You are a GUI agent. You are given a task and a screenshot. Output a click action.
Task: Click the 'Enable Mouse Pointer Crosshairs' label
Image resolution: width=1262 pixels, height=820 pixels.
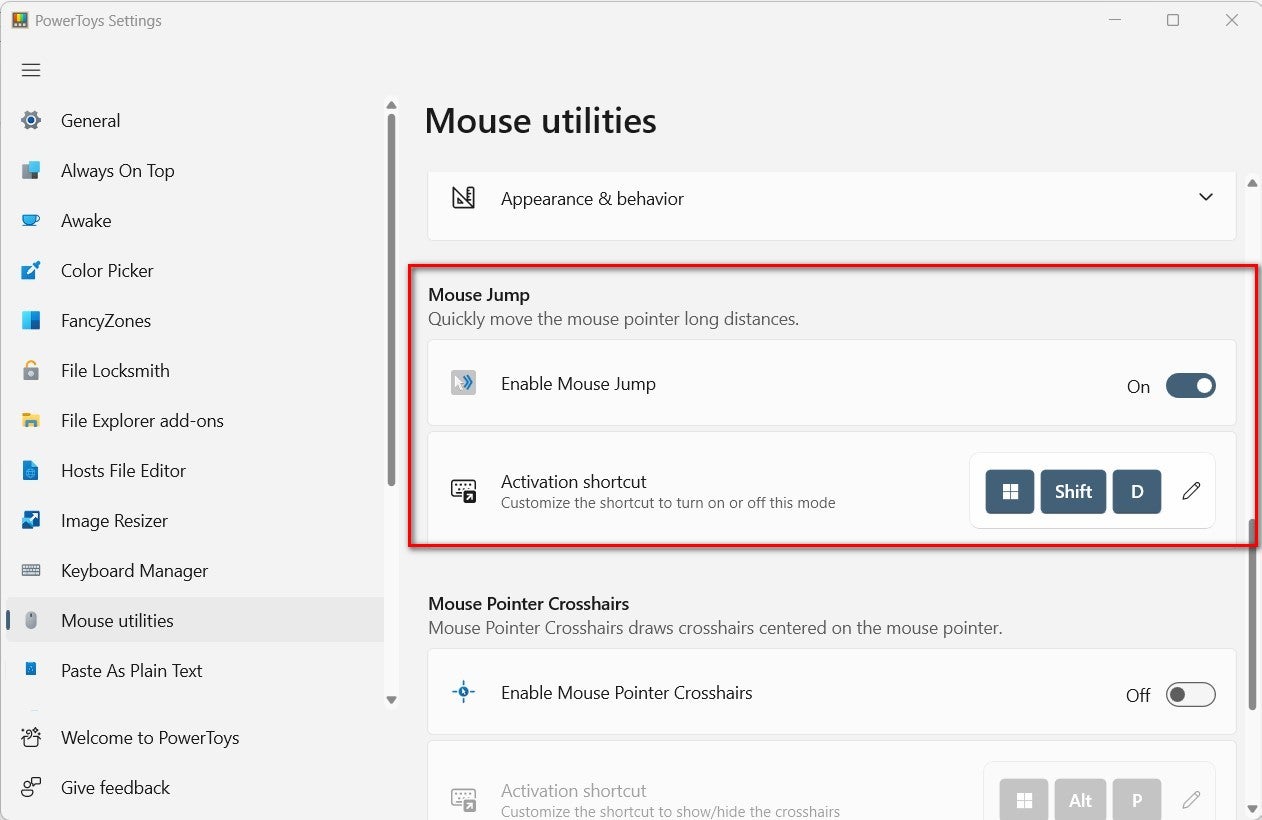click(x=626, y=692)
